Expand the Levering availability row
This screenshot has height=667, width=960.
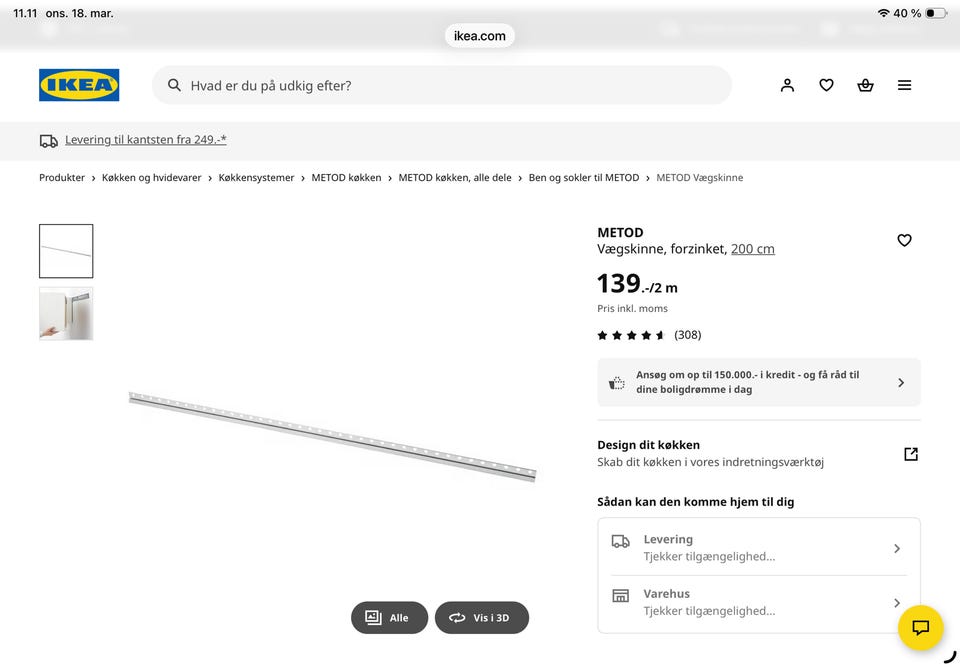click(x=758, y=547)
